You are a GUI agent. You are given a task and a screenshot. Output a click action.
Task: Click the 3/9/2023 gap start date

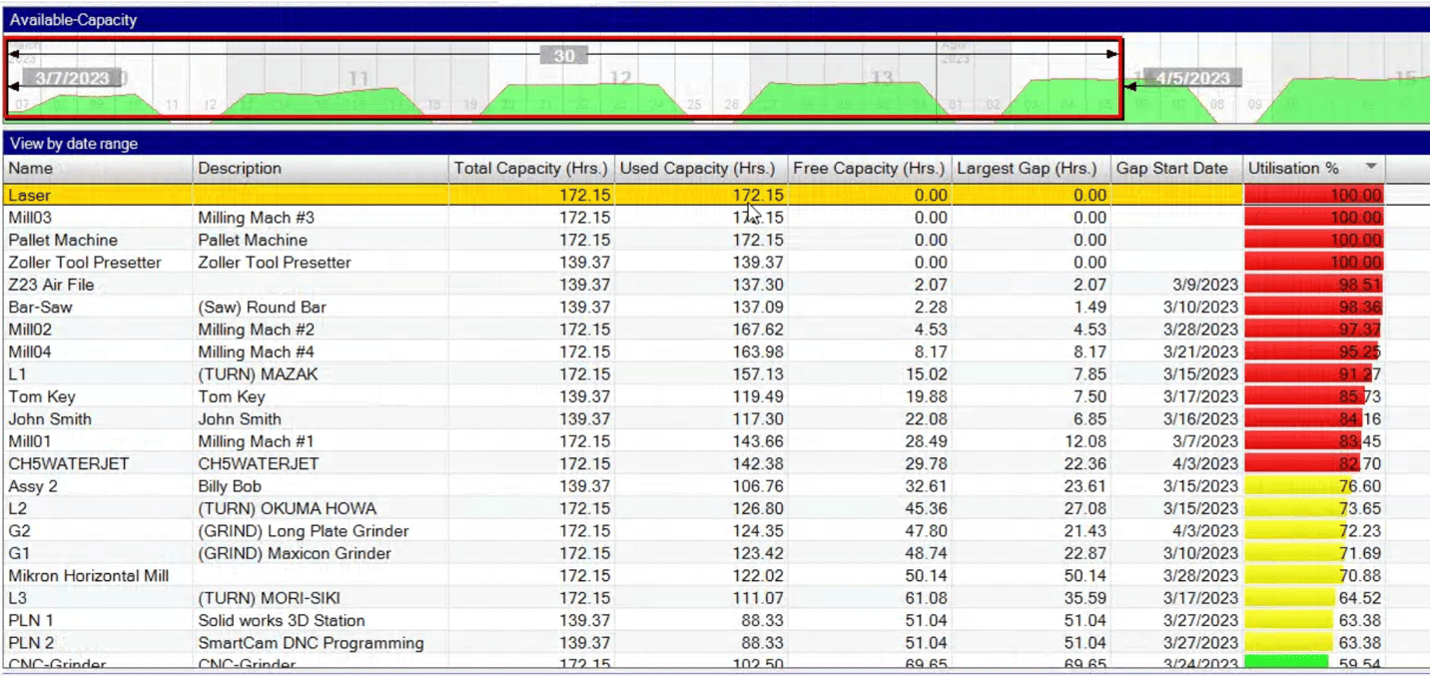1205,285
